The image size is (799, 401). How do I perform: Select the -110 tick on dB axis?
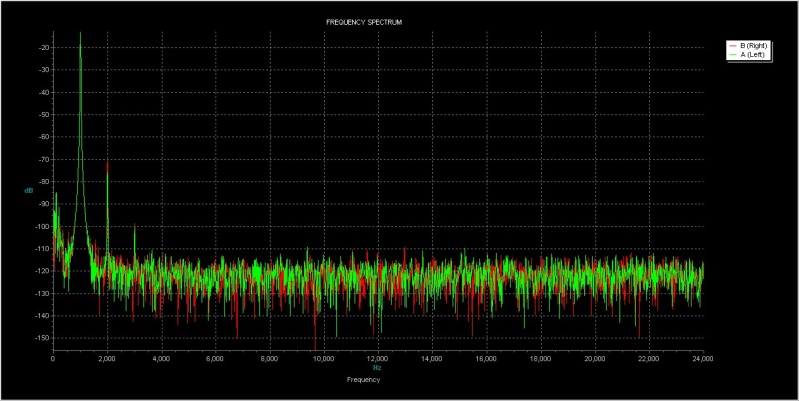point(42,249)
